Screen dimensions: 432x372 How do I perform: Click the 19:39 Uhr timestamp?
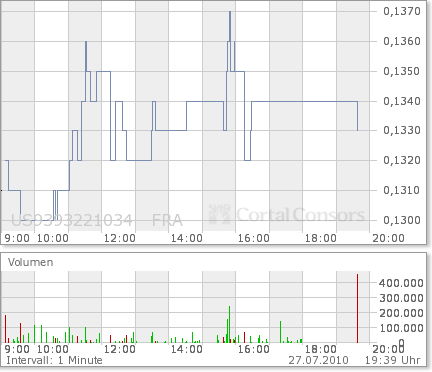tap(393, 360)
